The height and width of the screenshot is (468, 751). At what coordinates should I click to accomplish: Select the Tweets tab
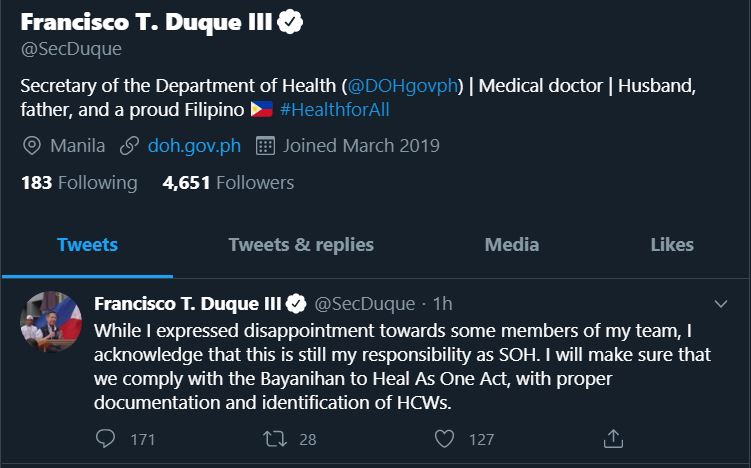point(87,244)
